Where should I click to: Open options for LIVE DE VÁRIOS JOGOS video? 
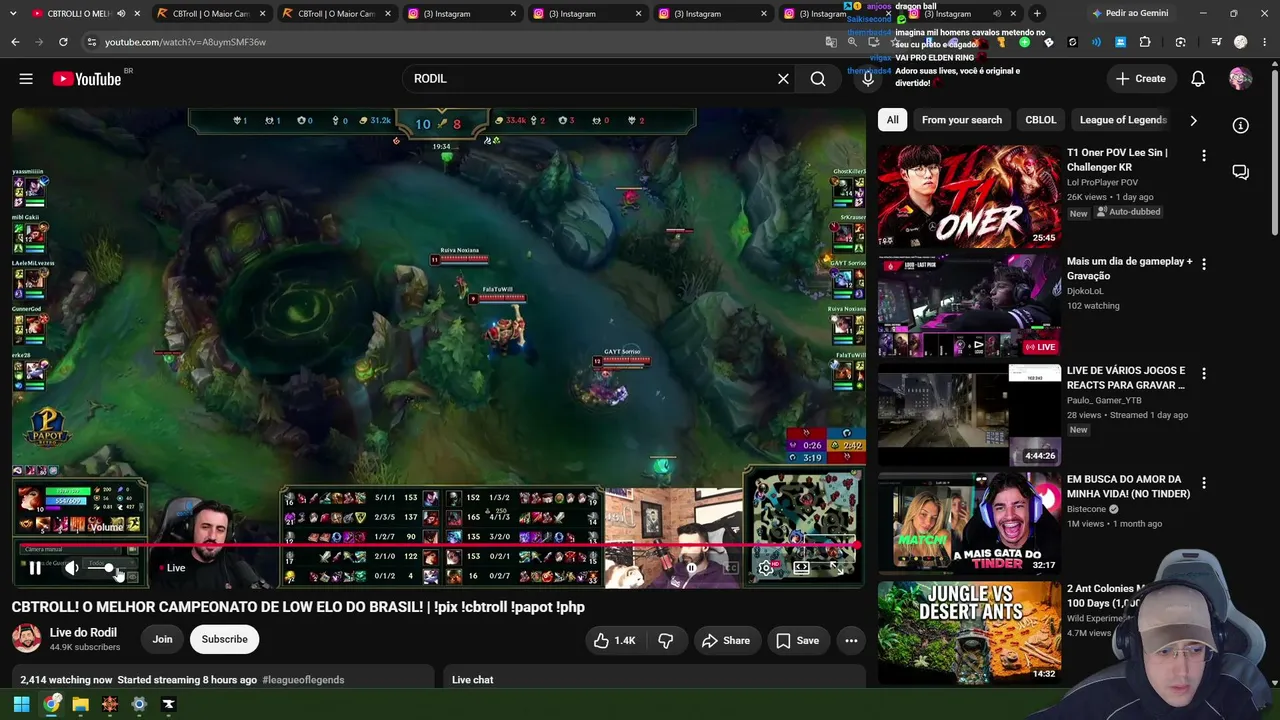(1204, 373)
